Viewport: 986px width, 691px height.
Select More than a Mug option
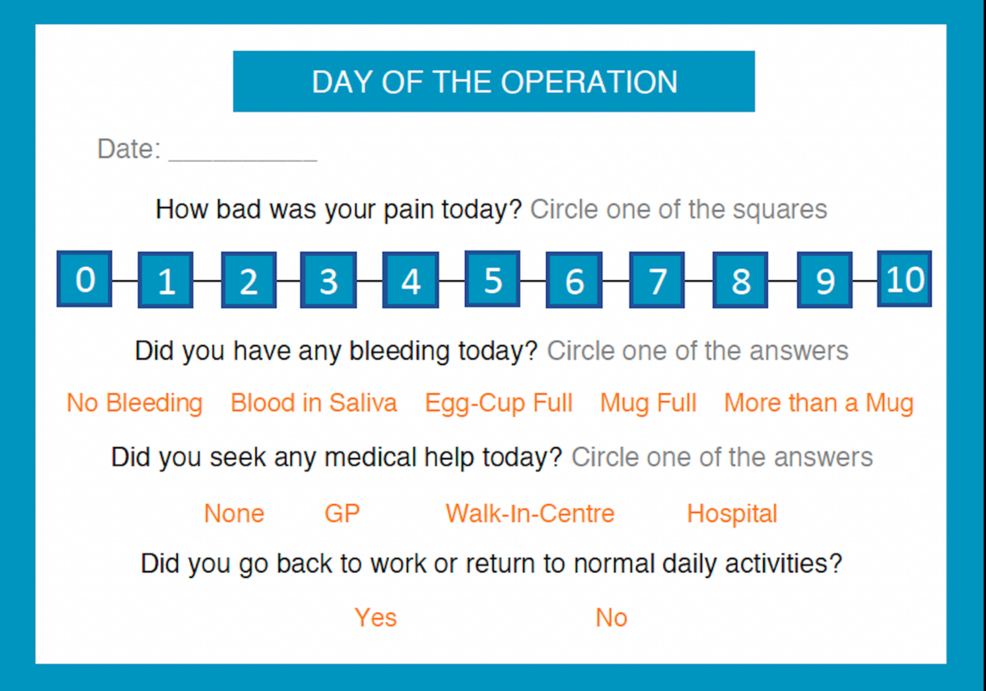pos(819,404)
